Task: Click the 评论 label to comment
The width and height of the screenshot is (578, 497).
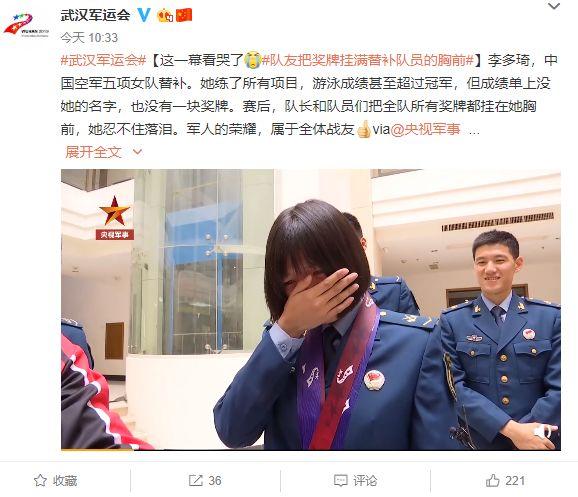Action: click(x=365, y=480)
